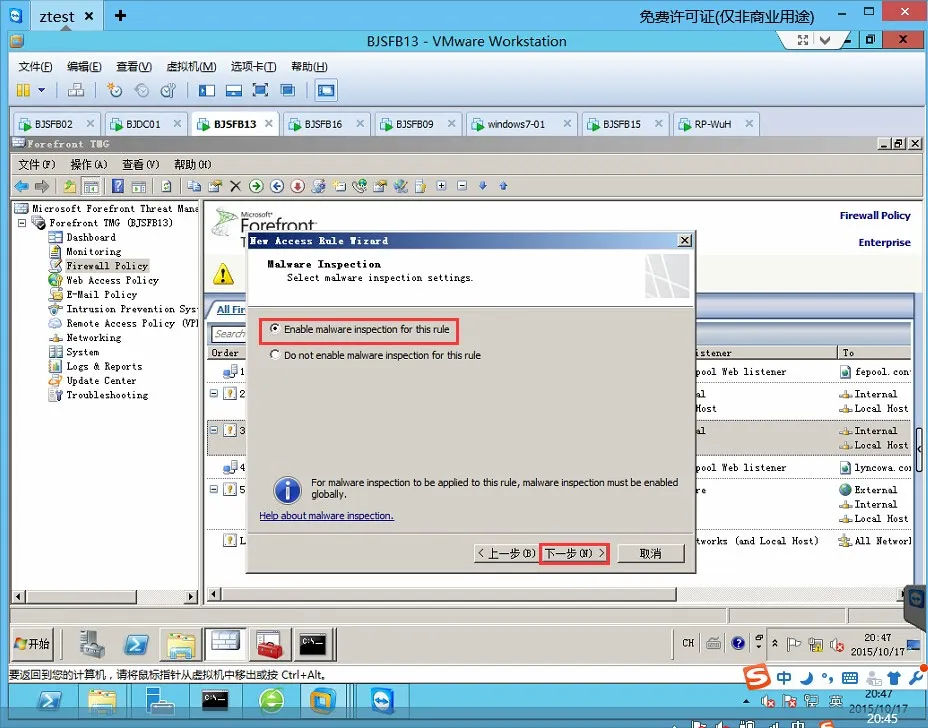Close the BJSFB09 VM tab
The image size is (928, 728).
(452, 124)
